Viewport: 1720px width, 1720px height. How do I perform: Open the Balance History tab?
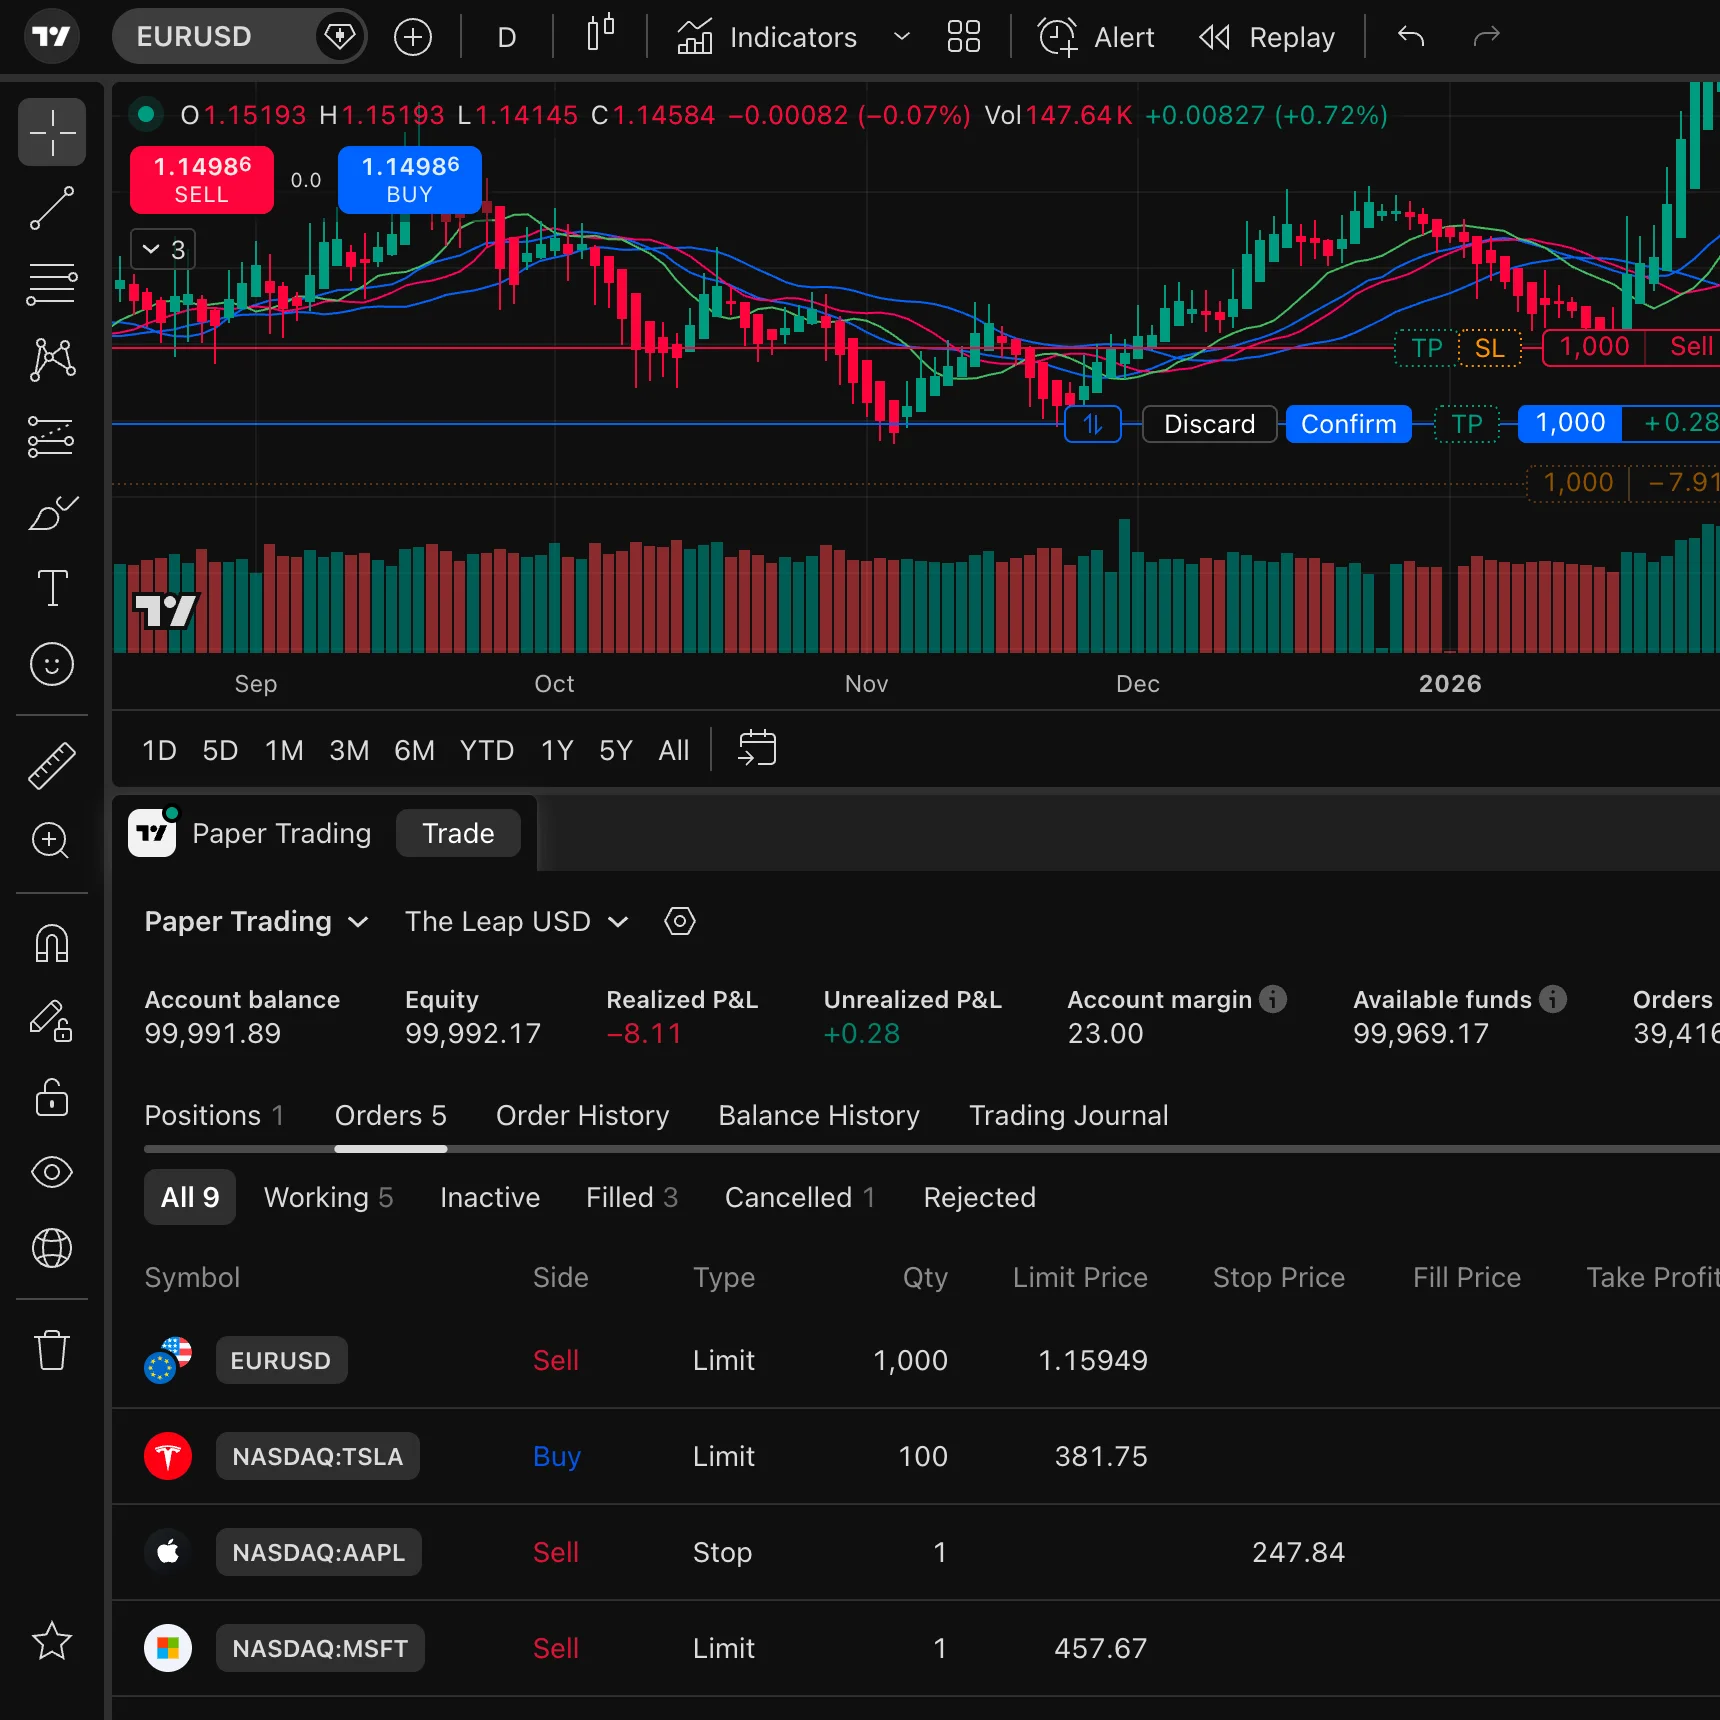[819, 1115]
